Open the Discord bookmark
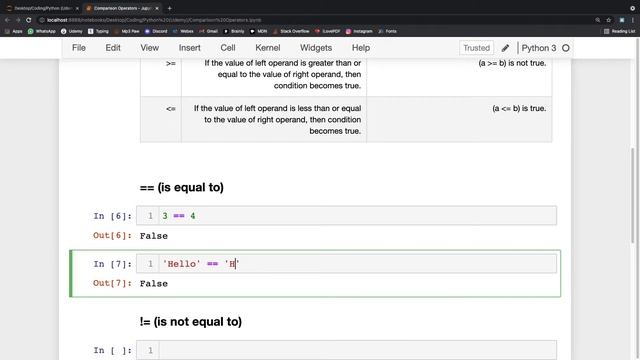The height and width of the screenshot is (360, 640). (x=156, y=31)
